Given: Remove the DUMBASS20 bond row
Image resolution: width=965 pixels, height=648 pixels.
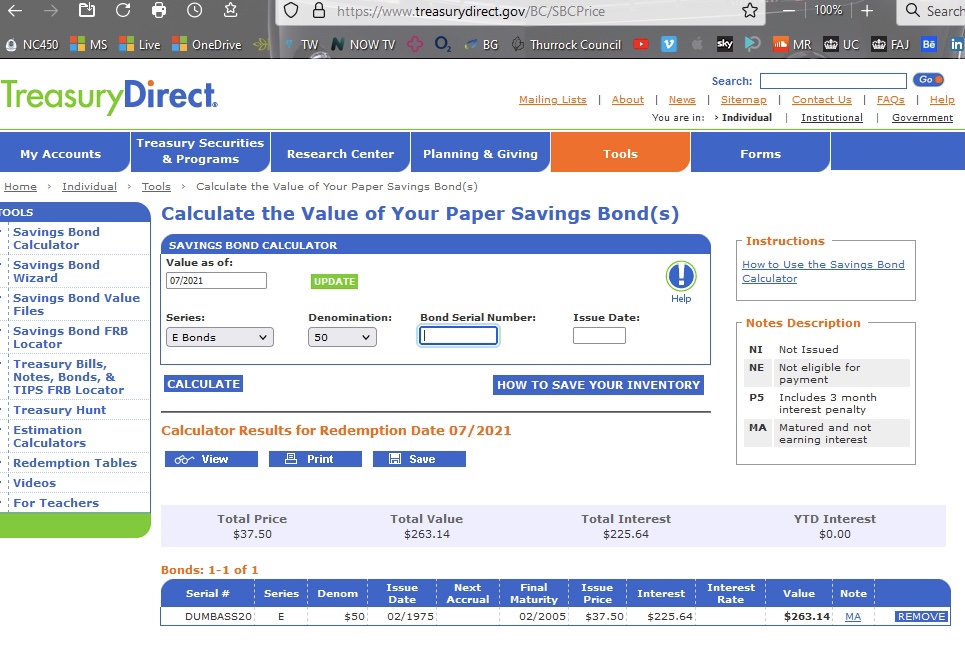Looking at the screenshot, I should (921, 617).
